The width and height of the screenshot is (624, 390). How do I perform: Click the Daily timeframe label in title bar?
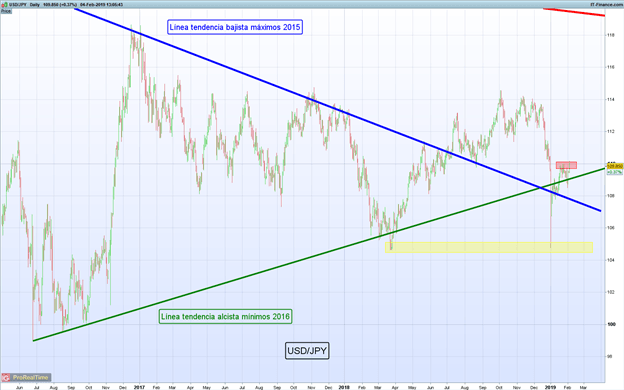35,5
